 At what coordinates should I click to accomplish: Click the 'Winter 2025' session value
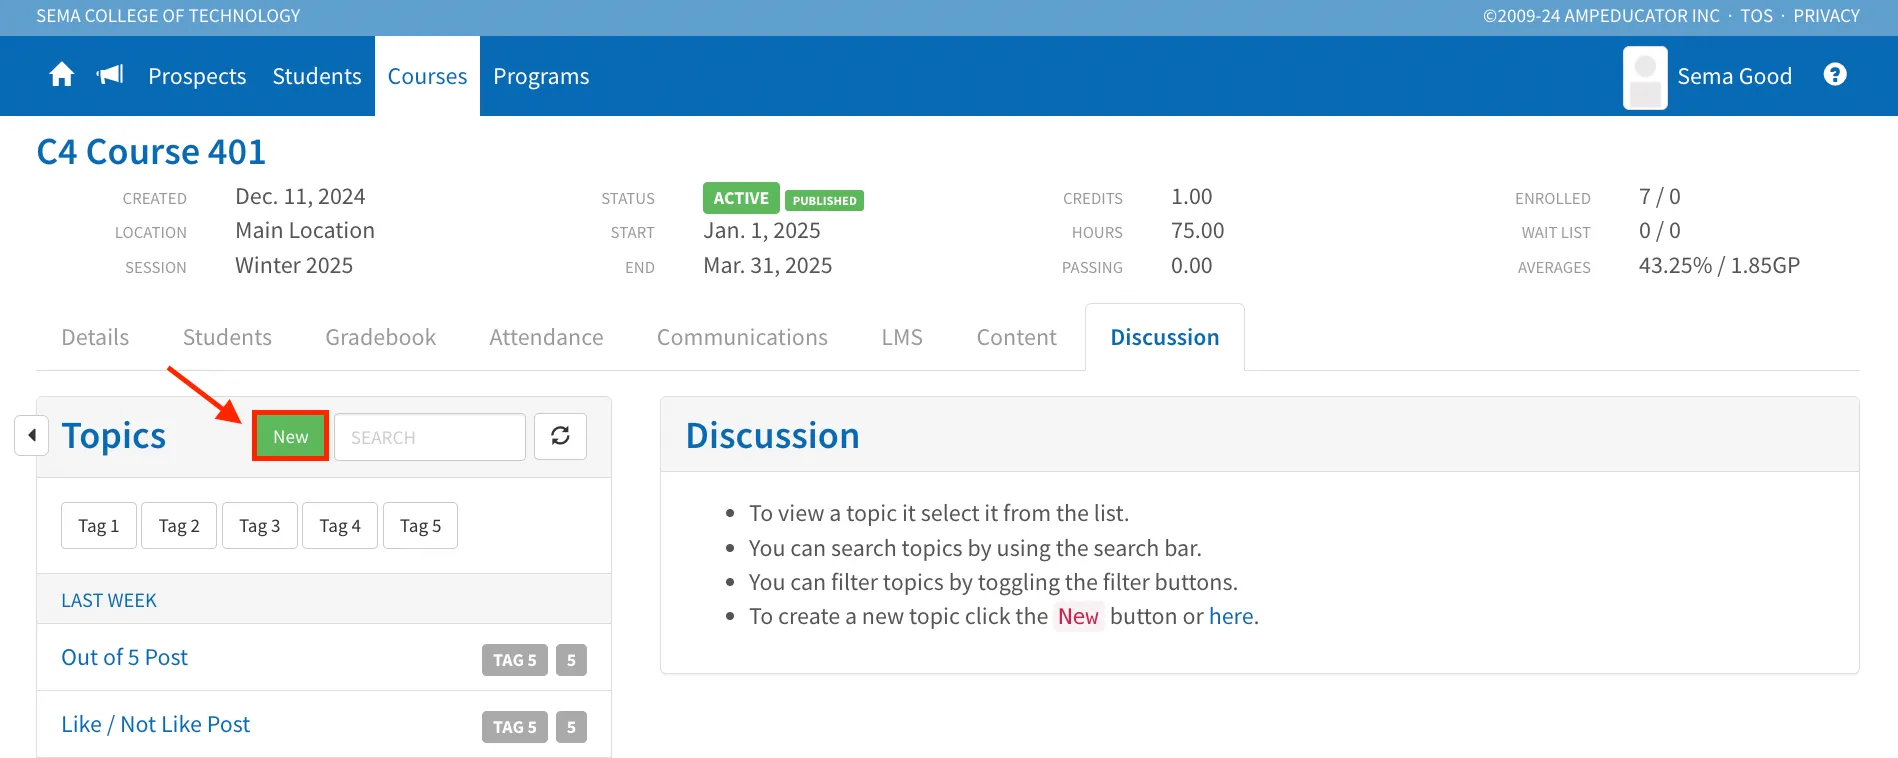point(294,265)
